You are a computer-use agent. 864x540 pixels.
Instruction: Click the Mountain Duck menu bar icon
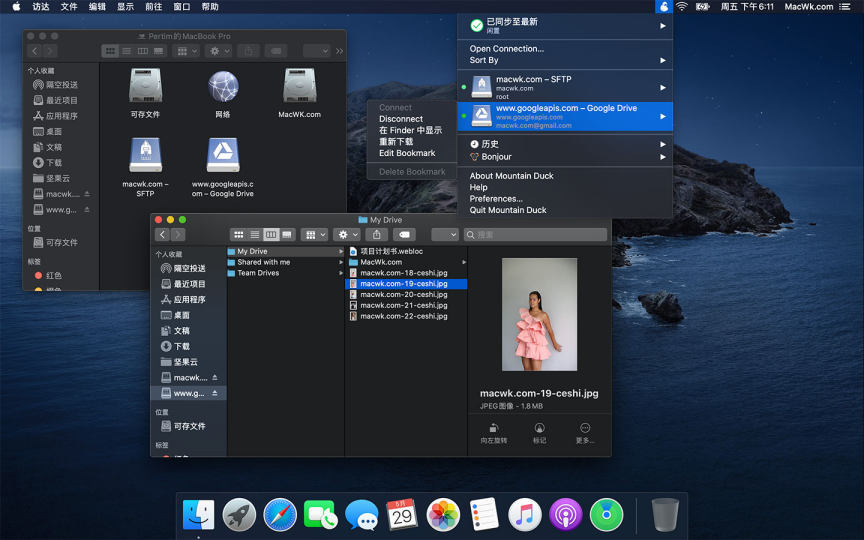663,6
